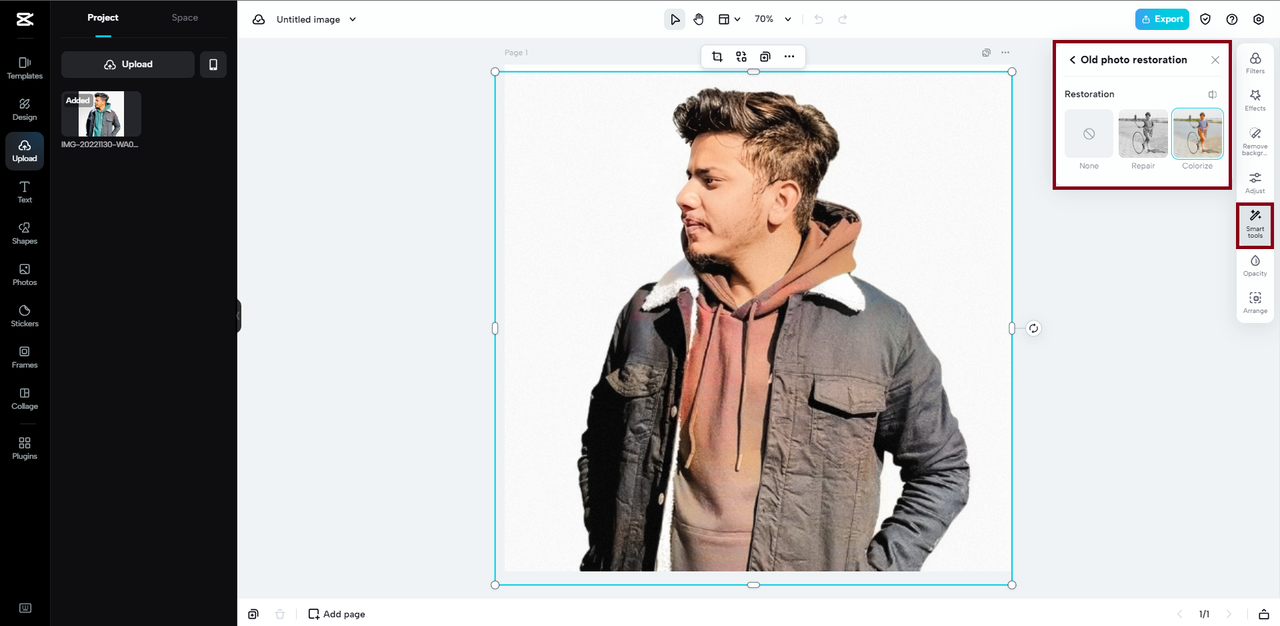
Task: Click the undo arrow
Action: tap(819, 19)
